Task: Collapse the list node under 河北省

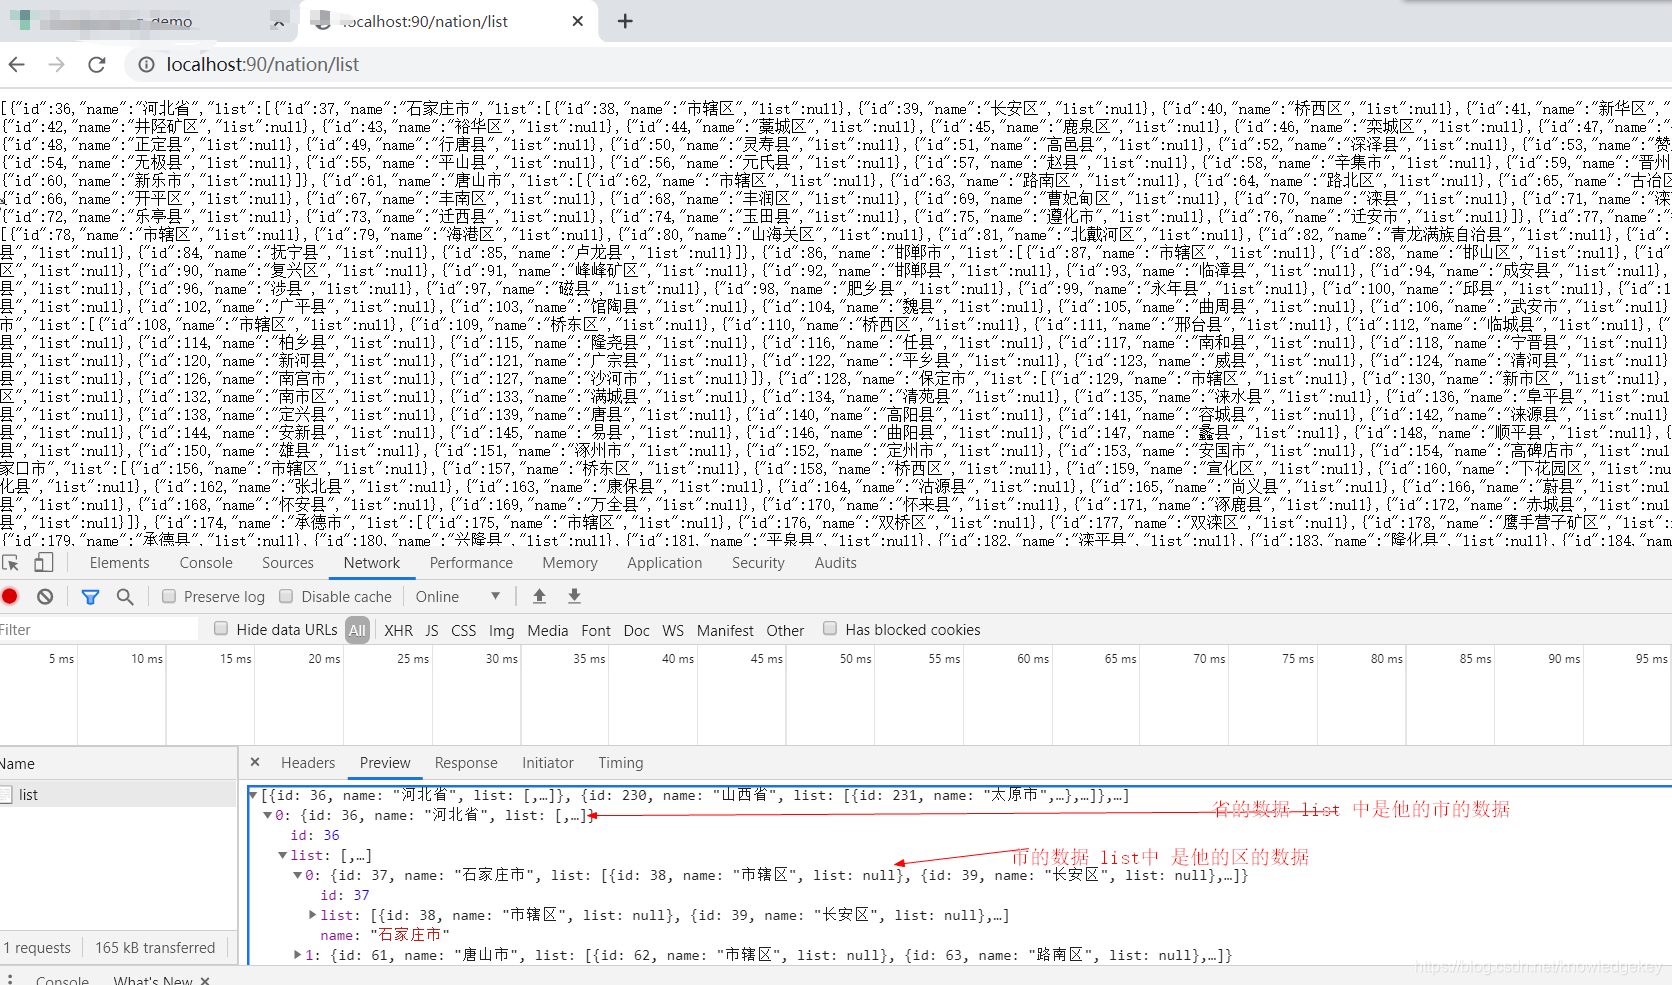Action: coord(283,855)
